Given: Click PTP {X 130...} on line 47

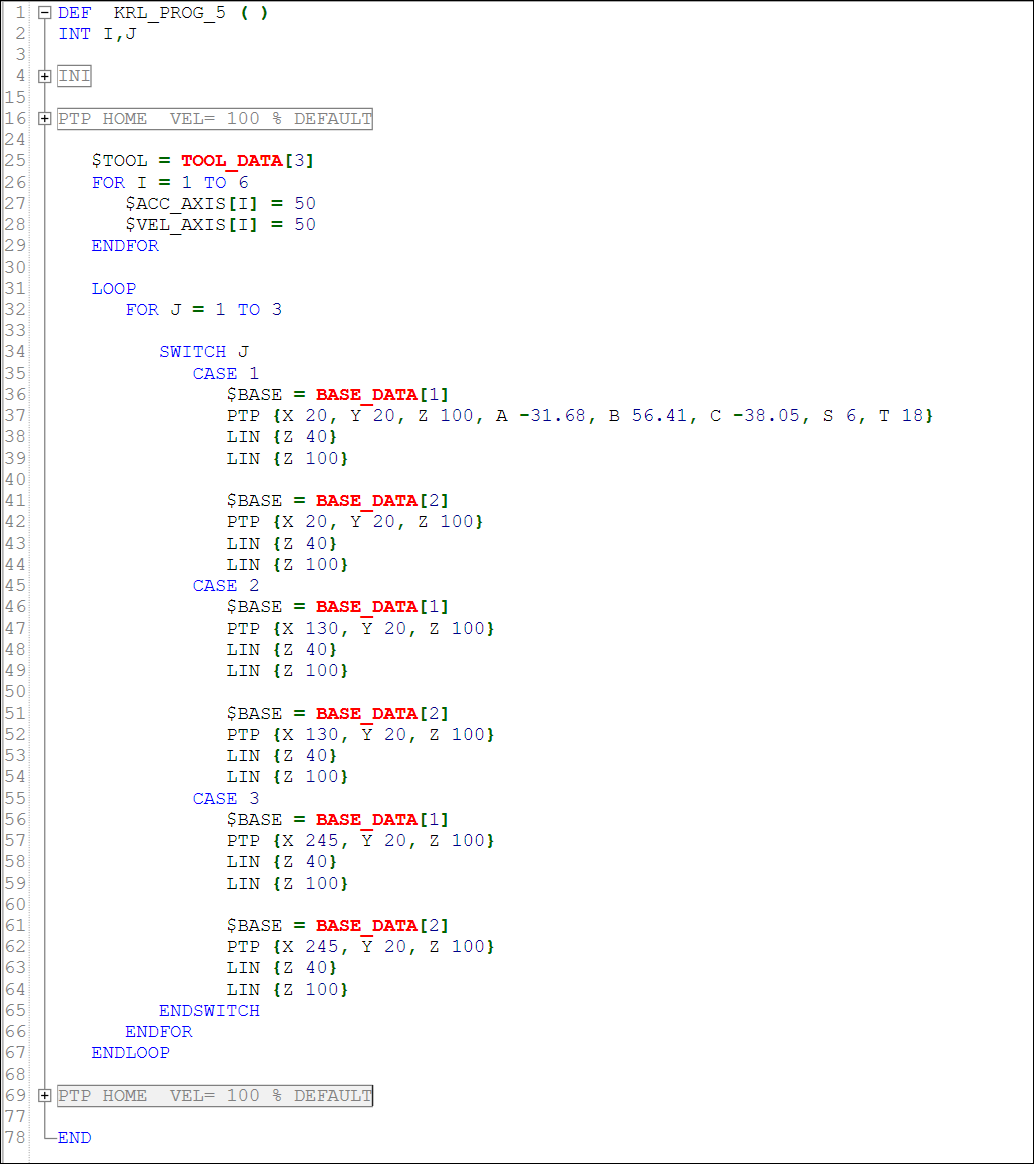Looking at the screenshot, I should pyautogui.click(x=360, y=629).
